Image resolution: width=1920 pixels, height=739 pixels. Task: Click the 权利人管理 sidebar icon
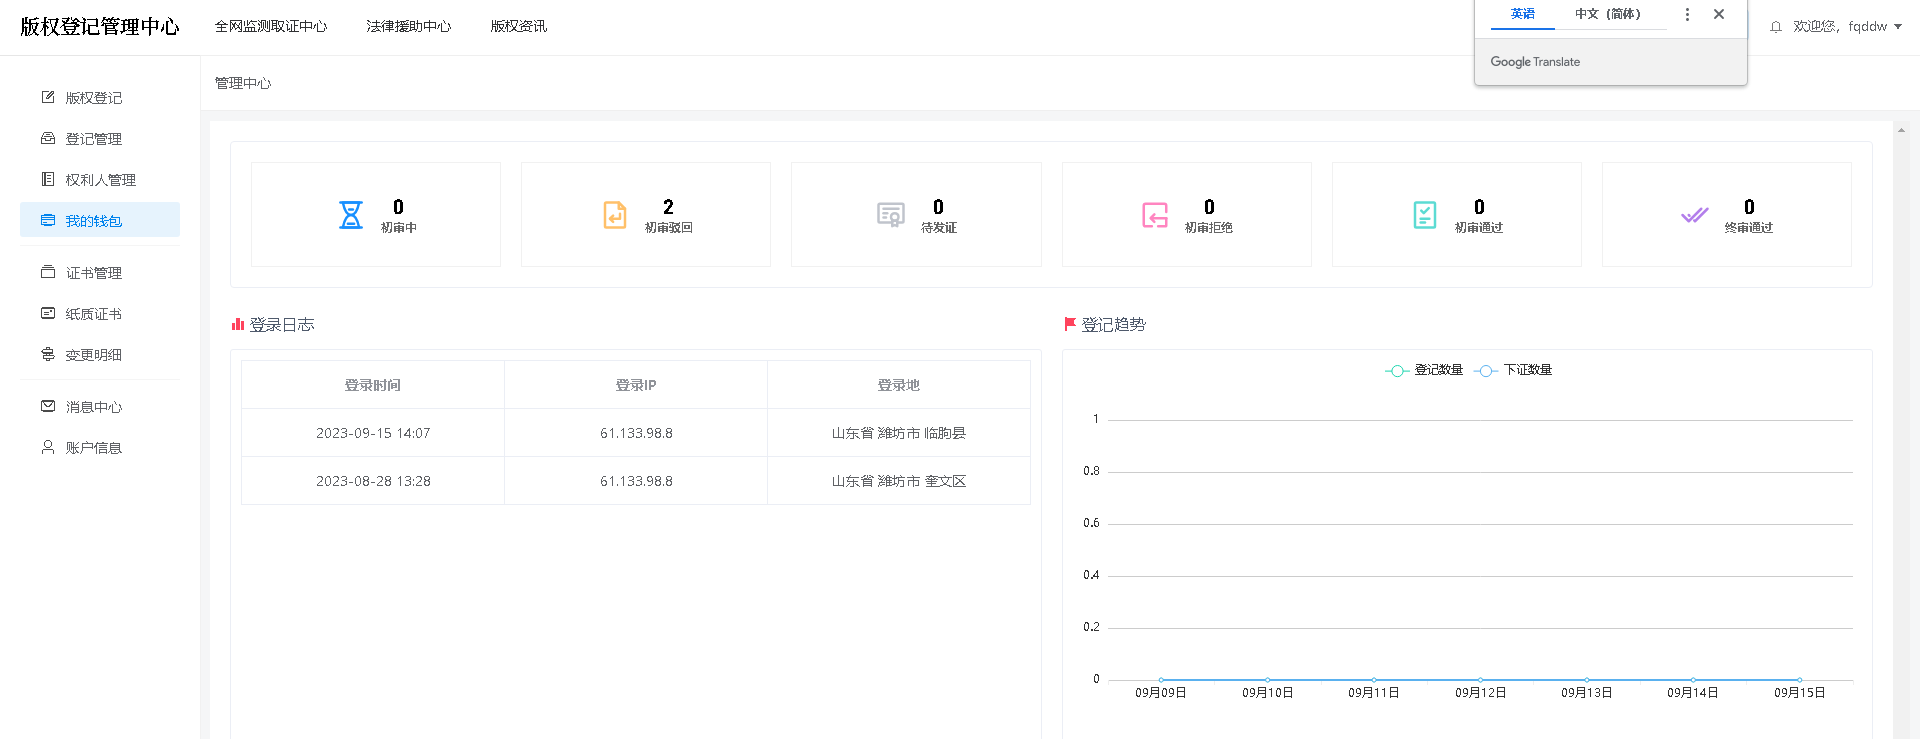pos(48,179)
